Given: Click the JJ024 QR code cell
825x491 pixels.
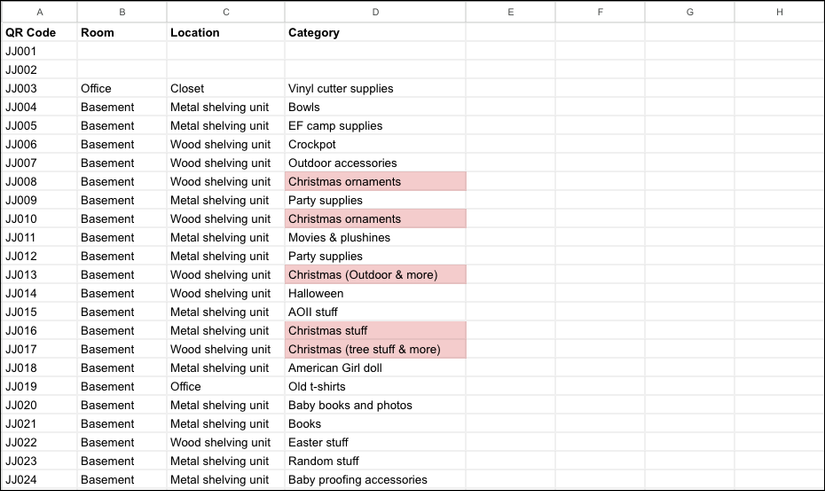Looking at the screenshot, I should [39, 480].
